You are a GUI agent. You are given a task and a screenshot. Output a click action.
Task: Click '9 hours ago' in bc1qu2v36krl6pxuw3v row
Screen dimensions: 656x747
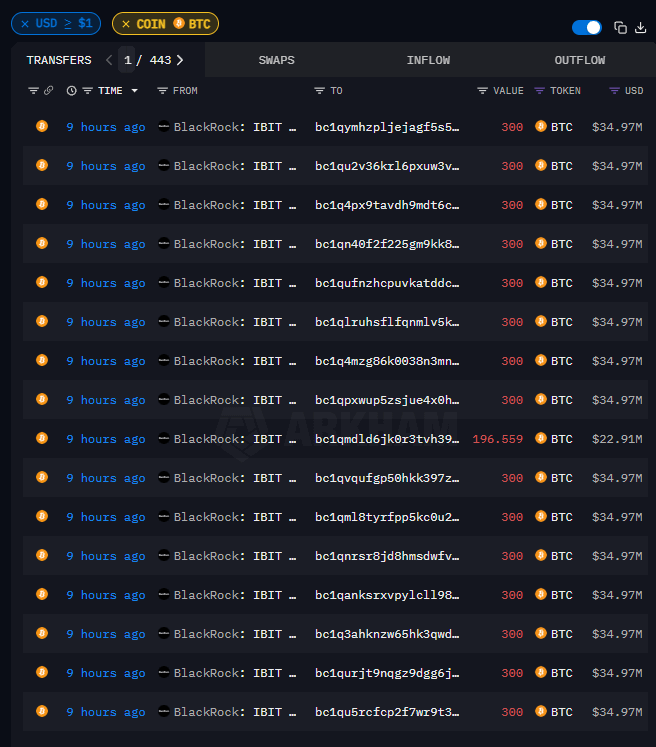tap(106, 167)
